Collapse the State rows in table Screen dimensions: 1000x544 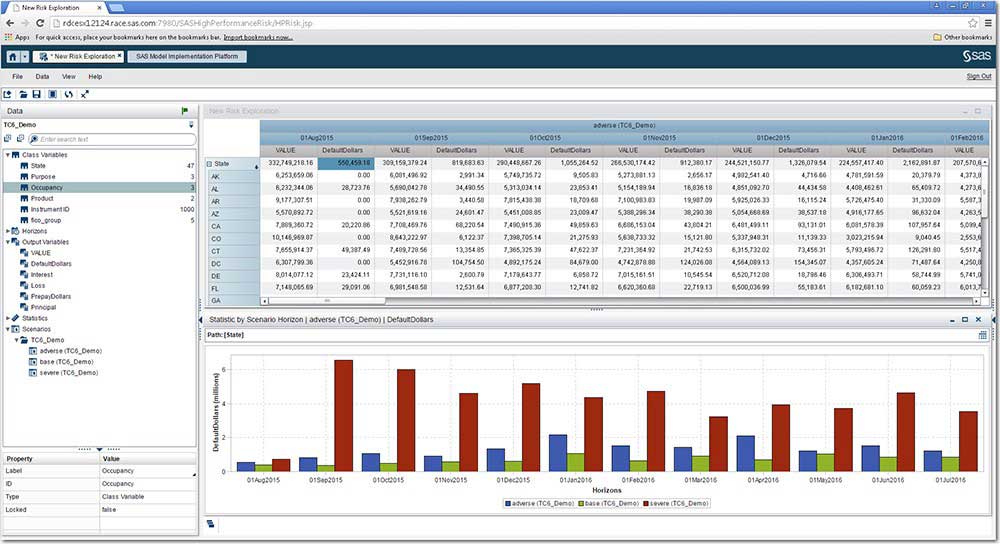click(209, 164)
